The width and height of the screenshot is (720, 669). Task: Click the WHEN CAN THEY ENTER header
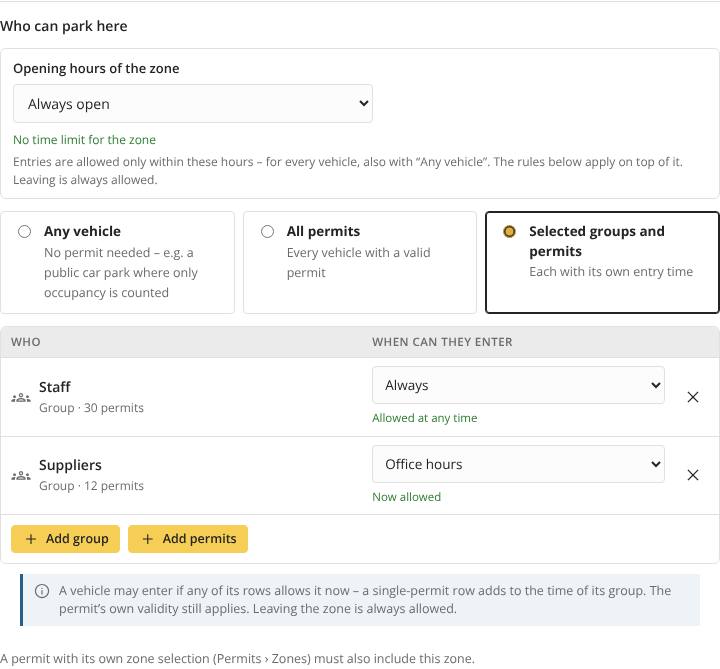(442, 342)
